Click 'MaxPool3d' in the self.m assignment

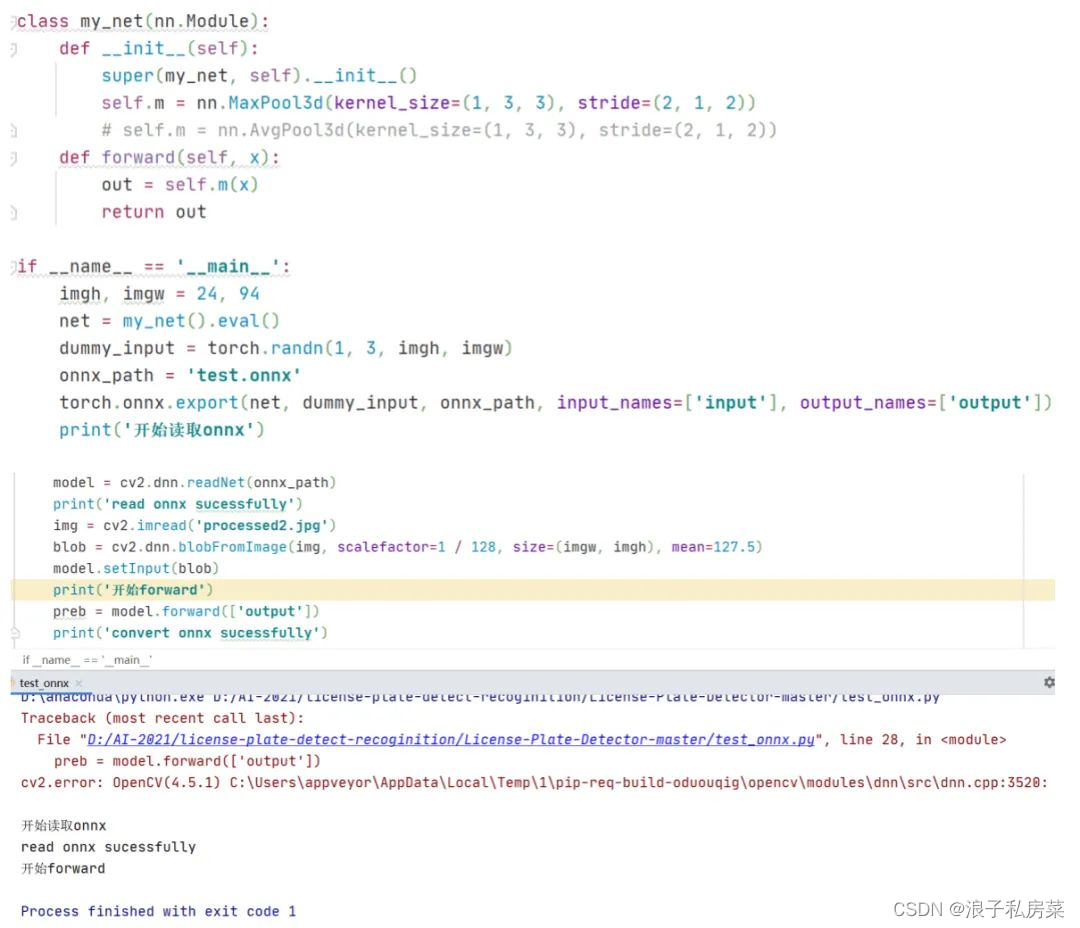click(276, 103)
